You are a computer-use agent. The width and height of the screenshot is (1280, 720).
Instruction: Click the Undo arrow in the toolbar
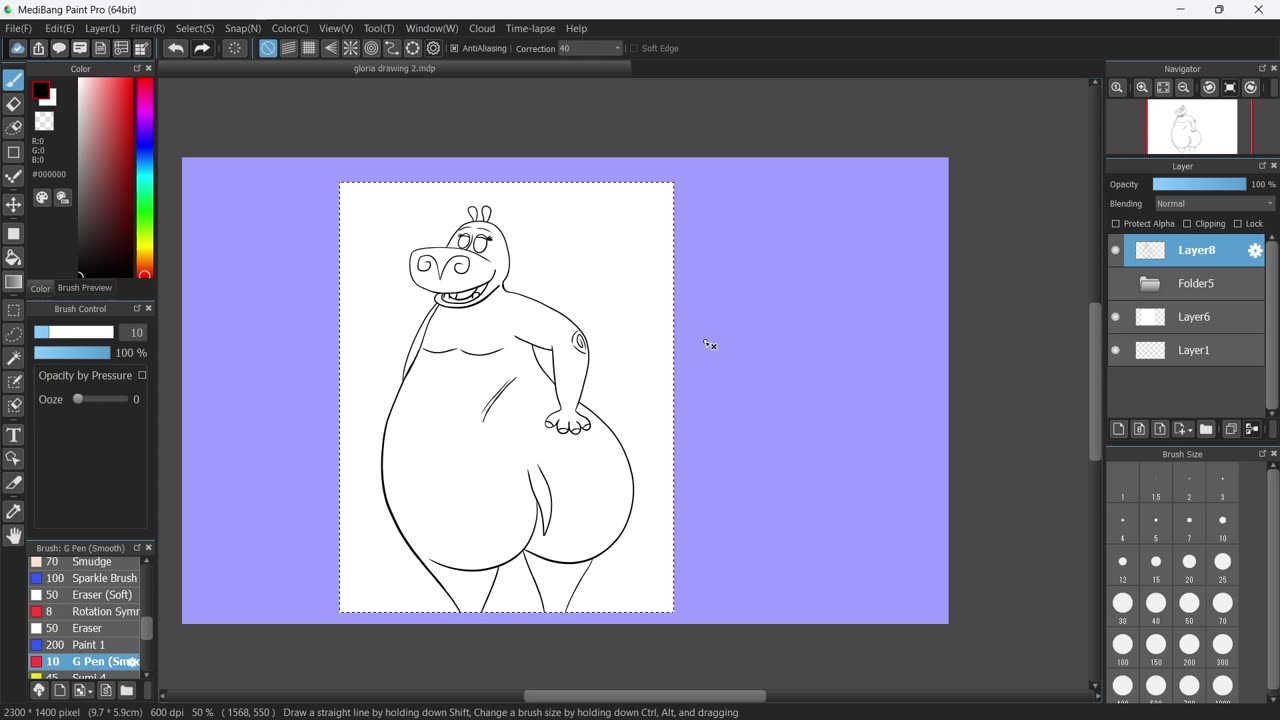(176, 48)
